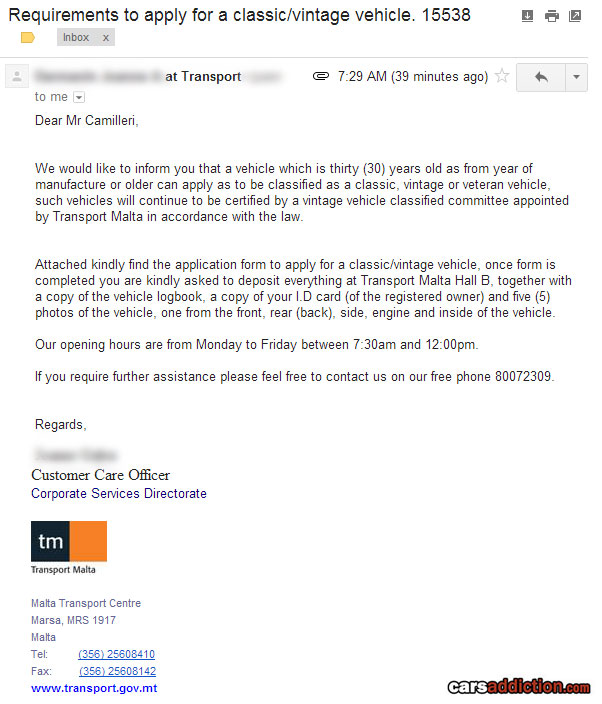This screenshot has height=704, width=602.
Task: Click the Reply arrow button
Action: coord(541,77)
